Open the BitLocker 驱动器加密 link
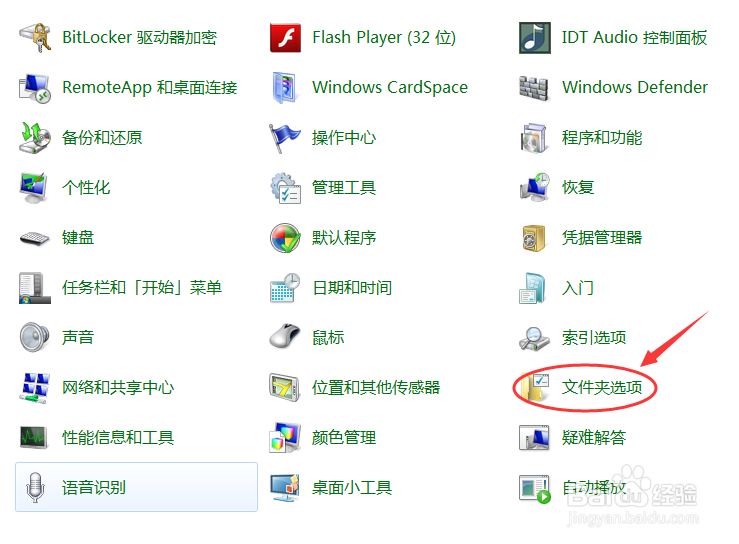The width and height of the screenshot is (739, 544). click(140, 37)
